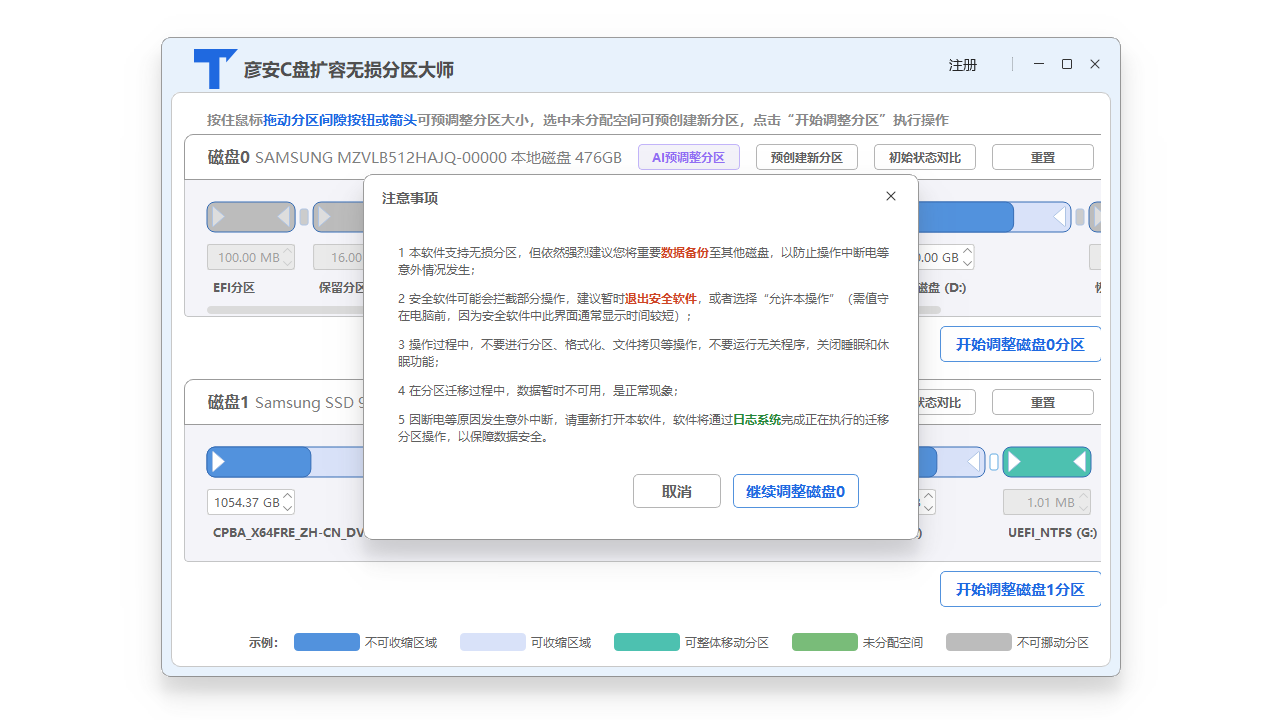Click the right arrow handle of the EFI分区 bar

pos(284,217)
